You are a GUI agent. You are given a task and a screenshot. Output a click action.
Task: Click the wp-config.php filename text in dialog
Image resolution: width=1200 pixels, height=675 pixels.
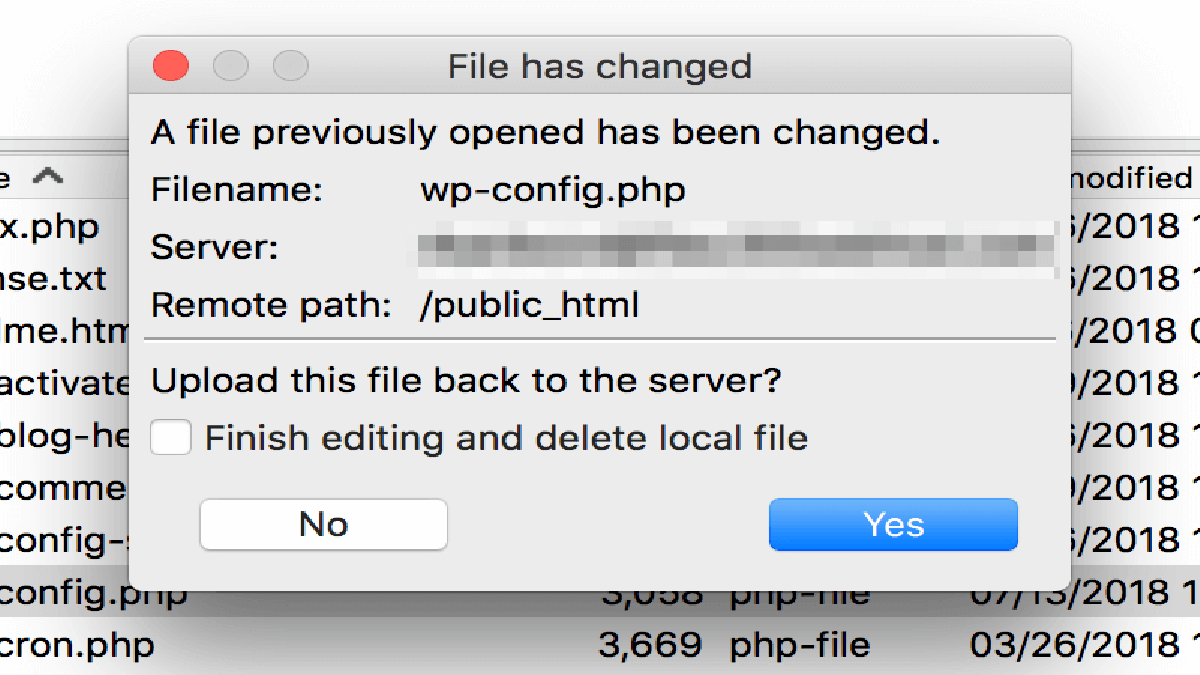553,191
